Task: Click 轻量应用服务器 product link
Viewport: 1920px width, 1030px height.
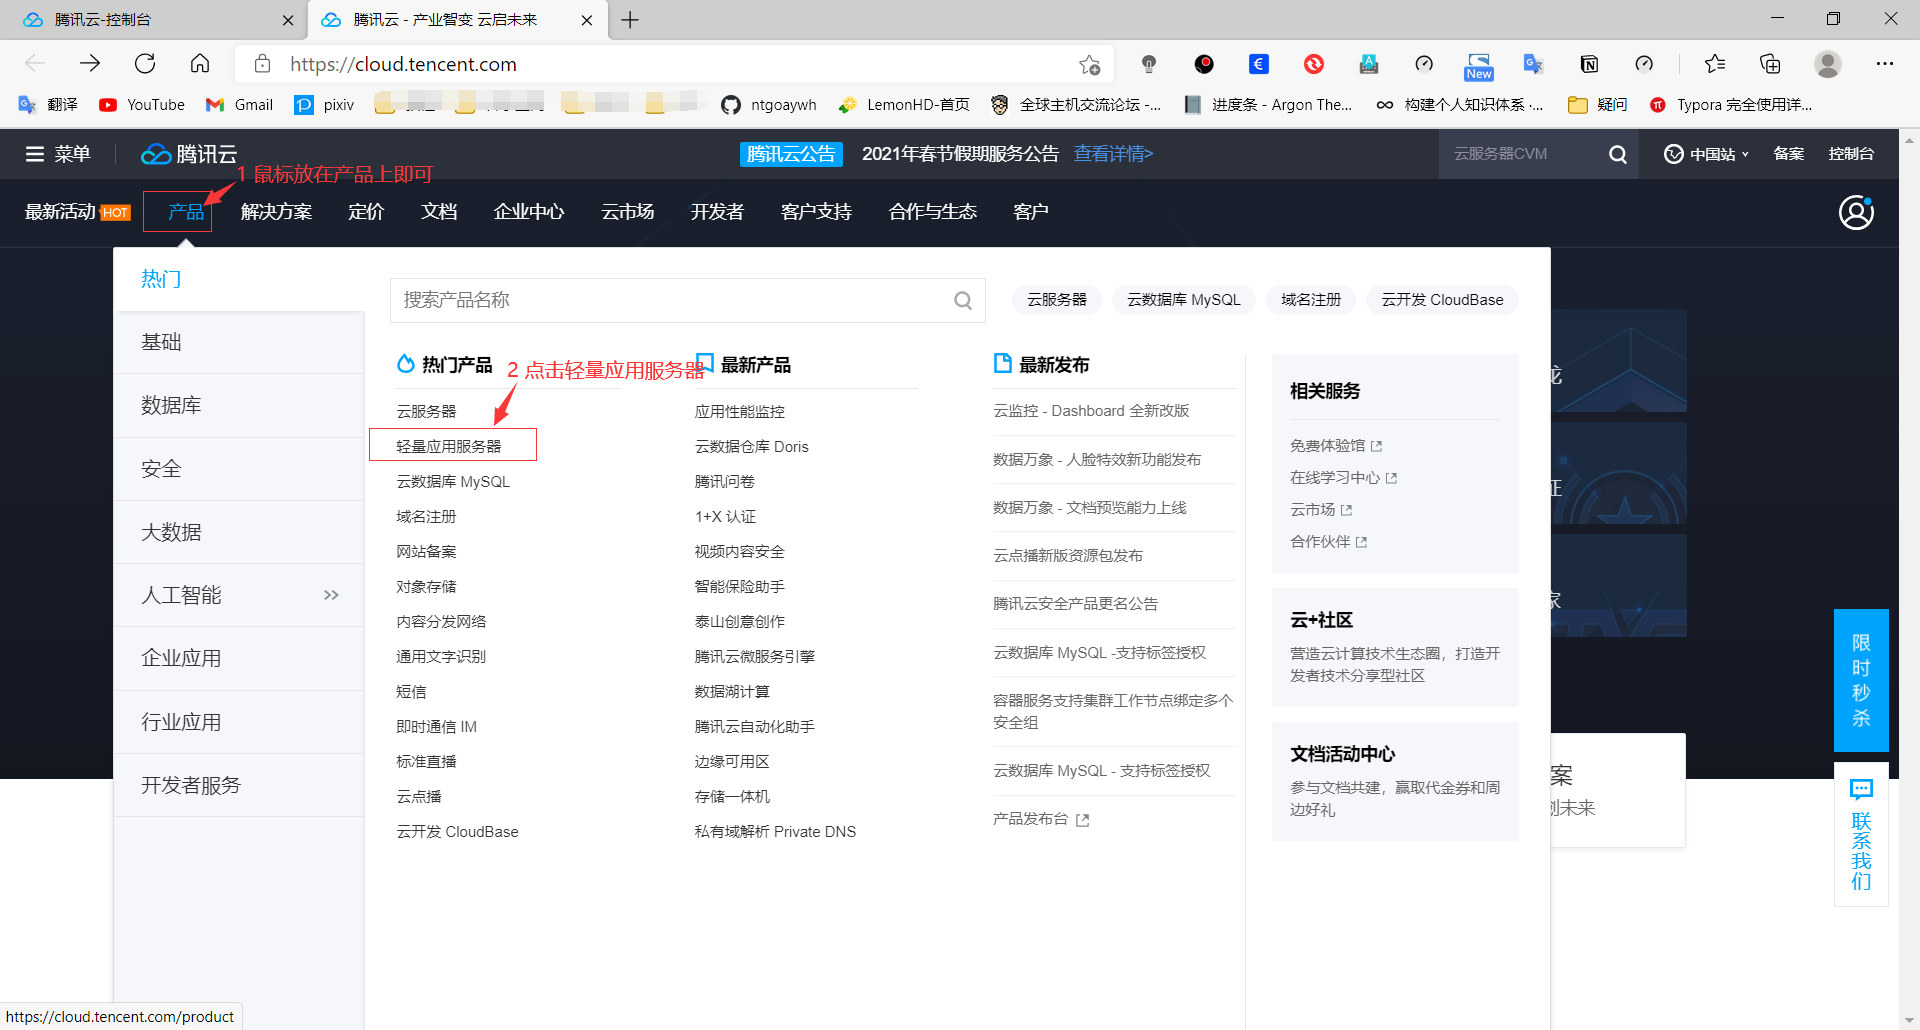Action: pos(449,446)
